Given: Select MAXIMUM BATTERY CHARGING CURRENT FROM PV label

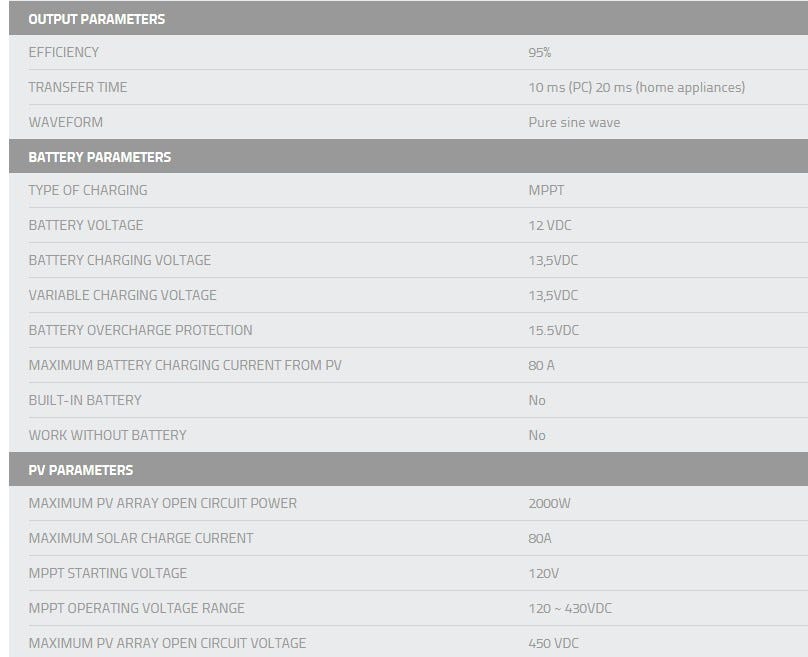Looking at the screenshot, I should click(x=185, y=365).
